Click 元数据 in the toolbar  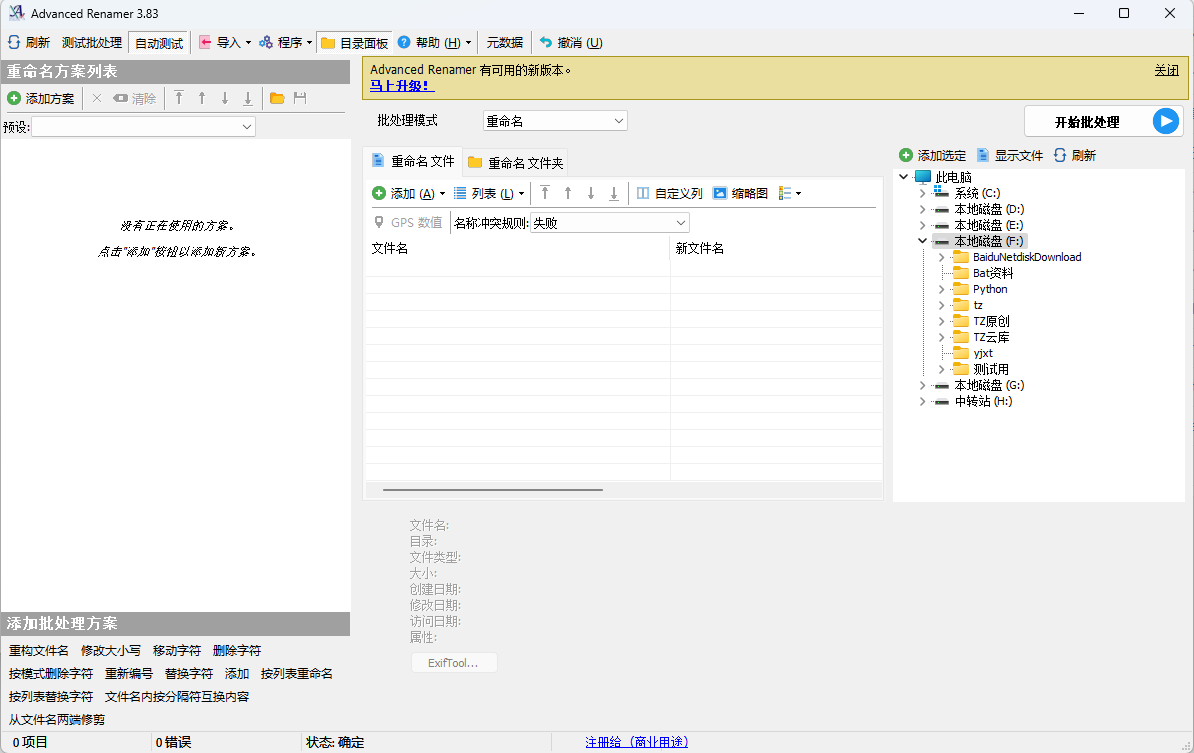tap(504, 43)
